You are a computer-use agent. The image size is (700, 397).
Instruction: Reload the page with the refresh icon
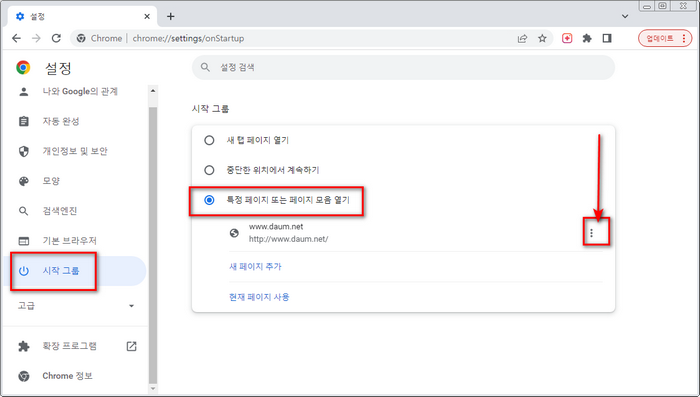[x=56, y=38]
